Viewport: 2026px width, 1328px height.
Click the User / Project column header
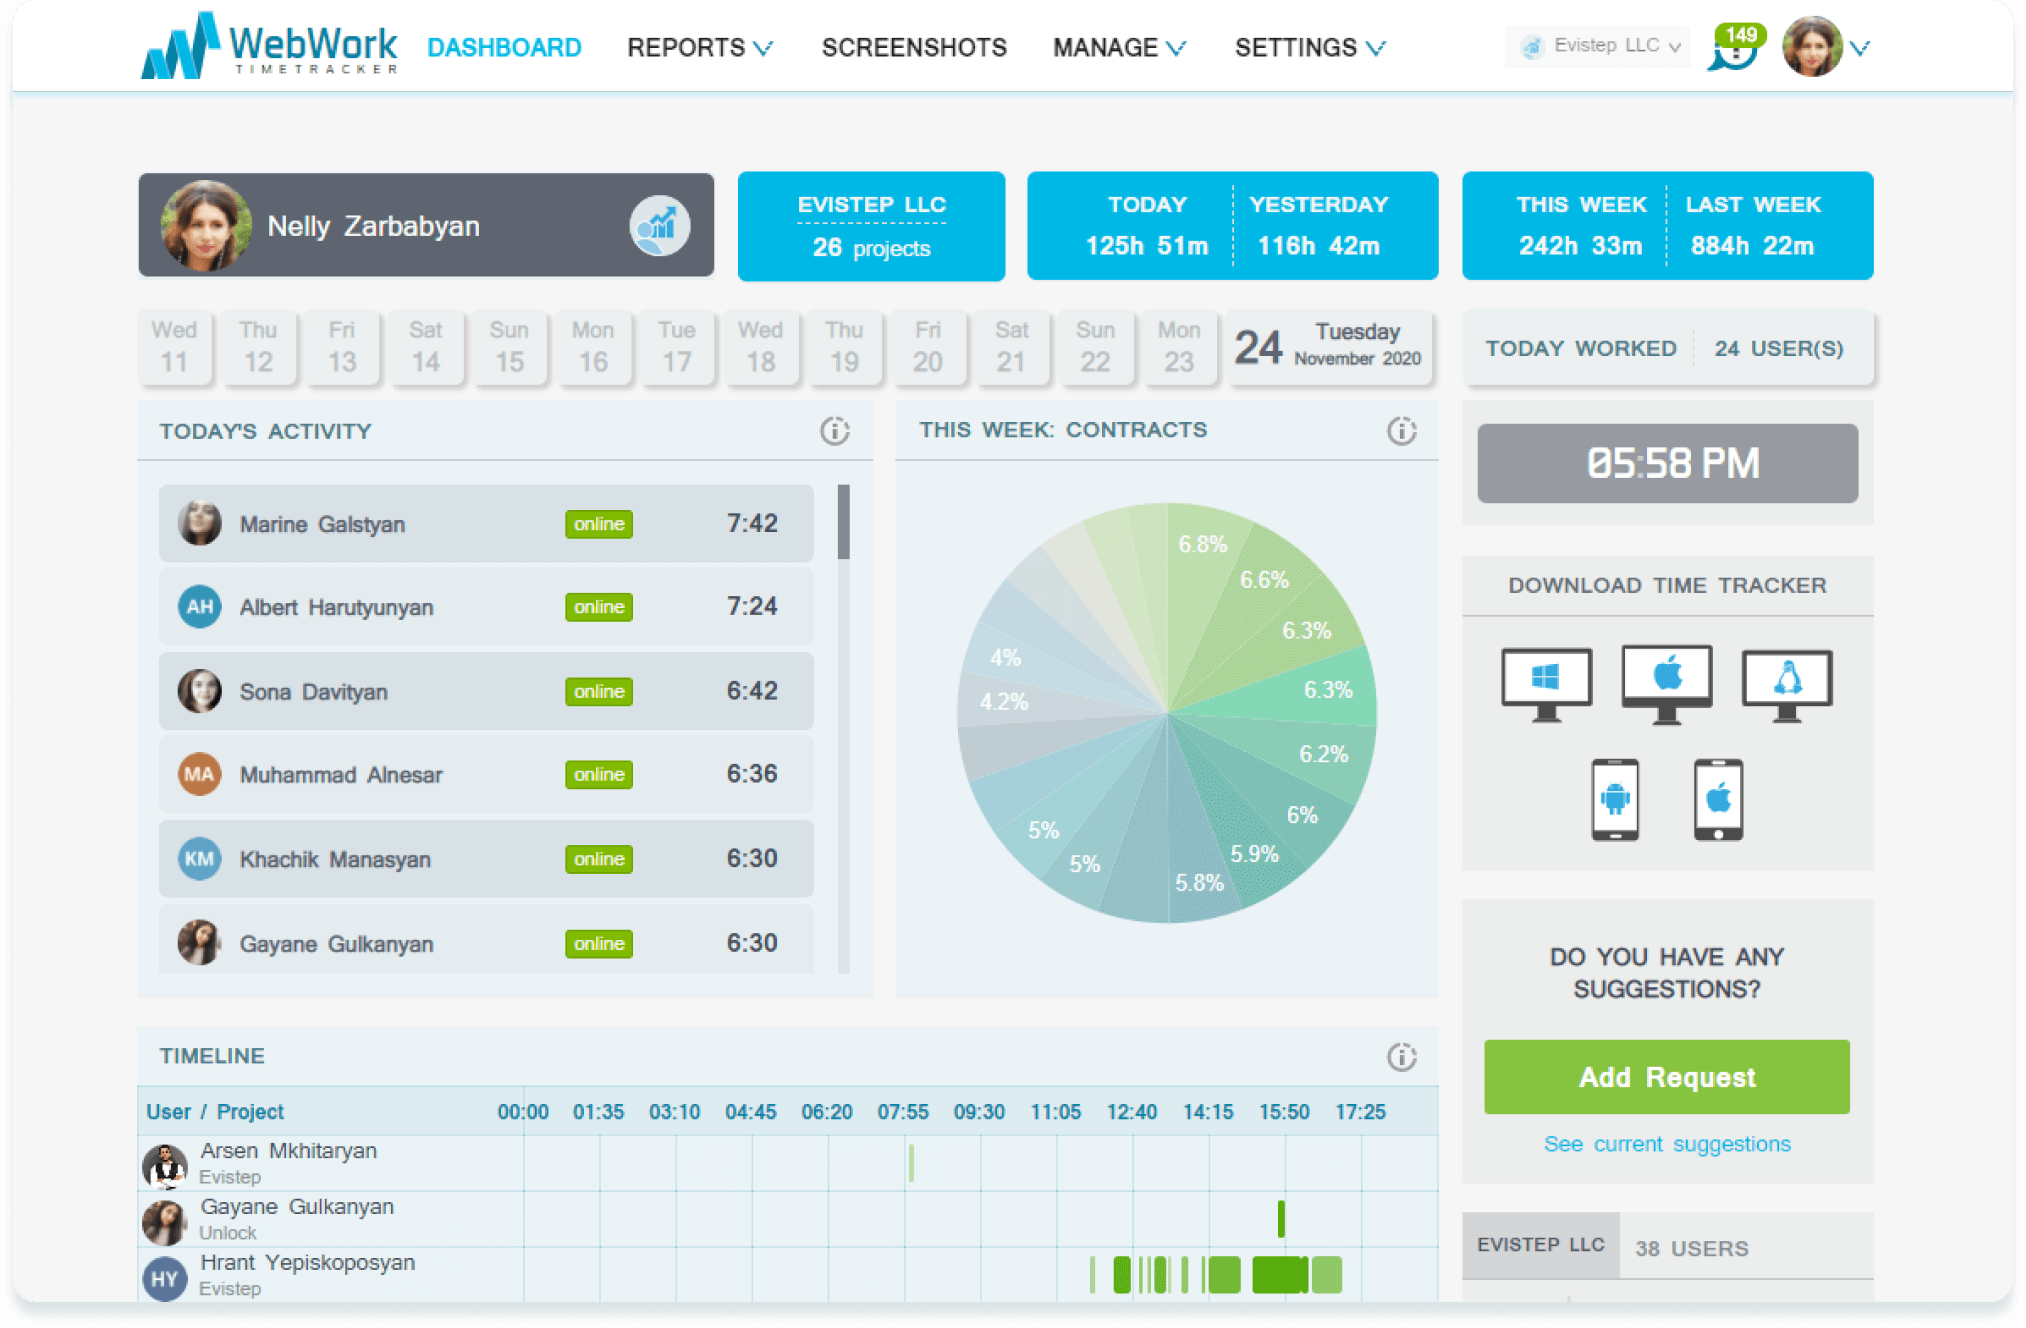pyautogui.click(x=215, y=1111)
